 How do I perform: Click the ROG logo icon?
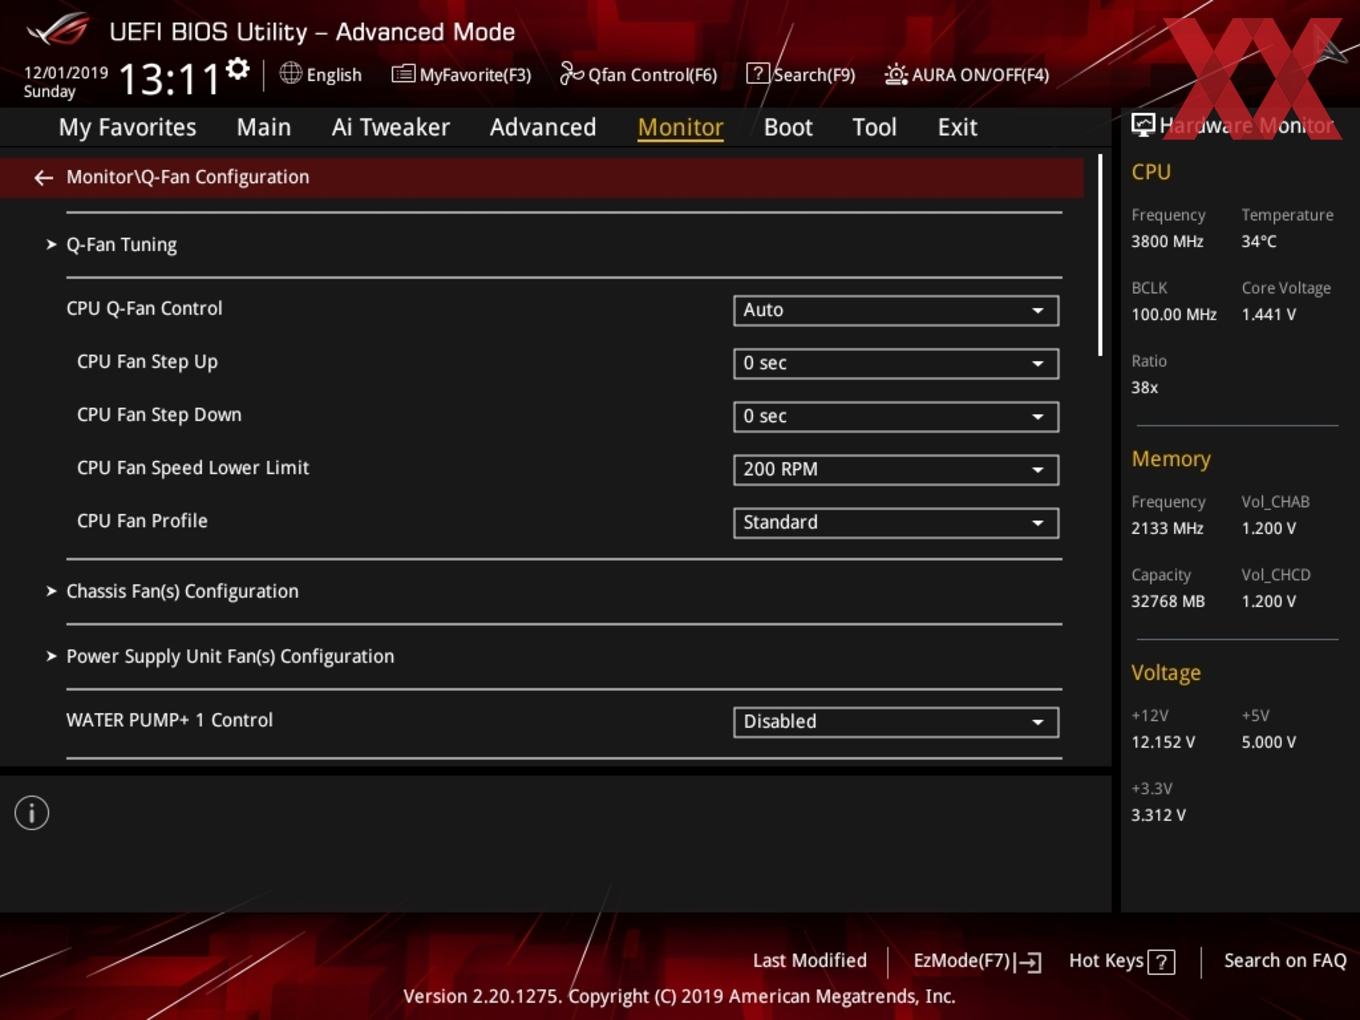[x=57, y=29]
